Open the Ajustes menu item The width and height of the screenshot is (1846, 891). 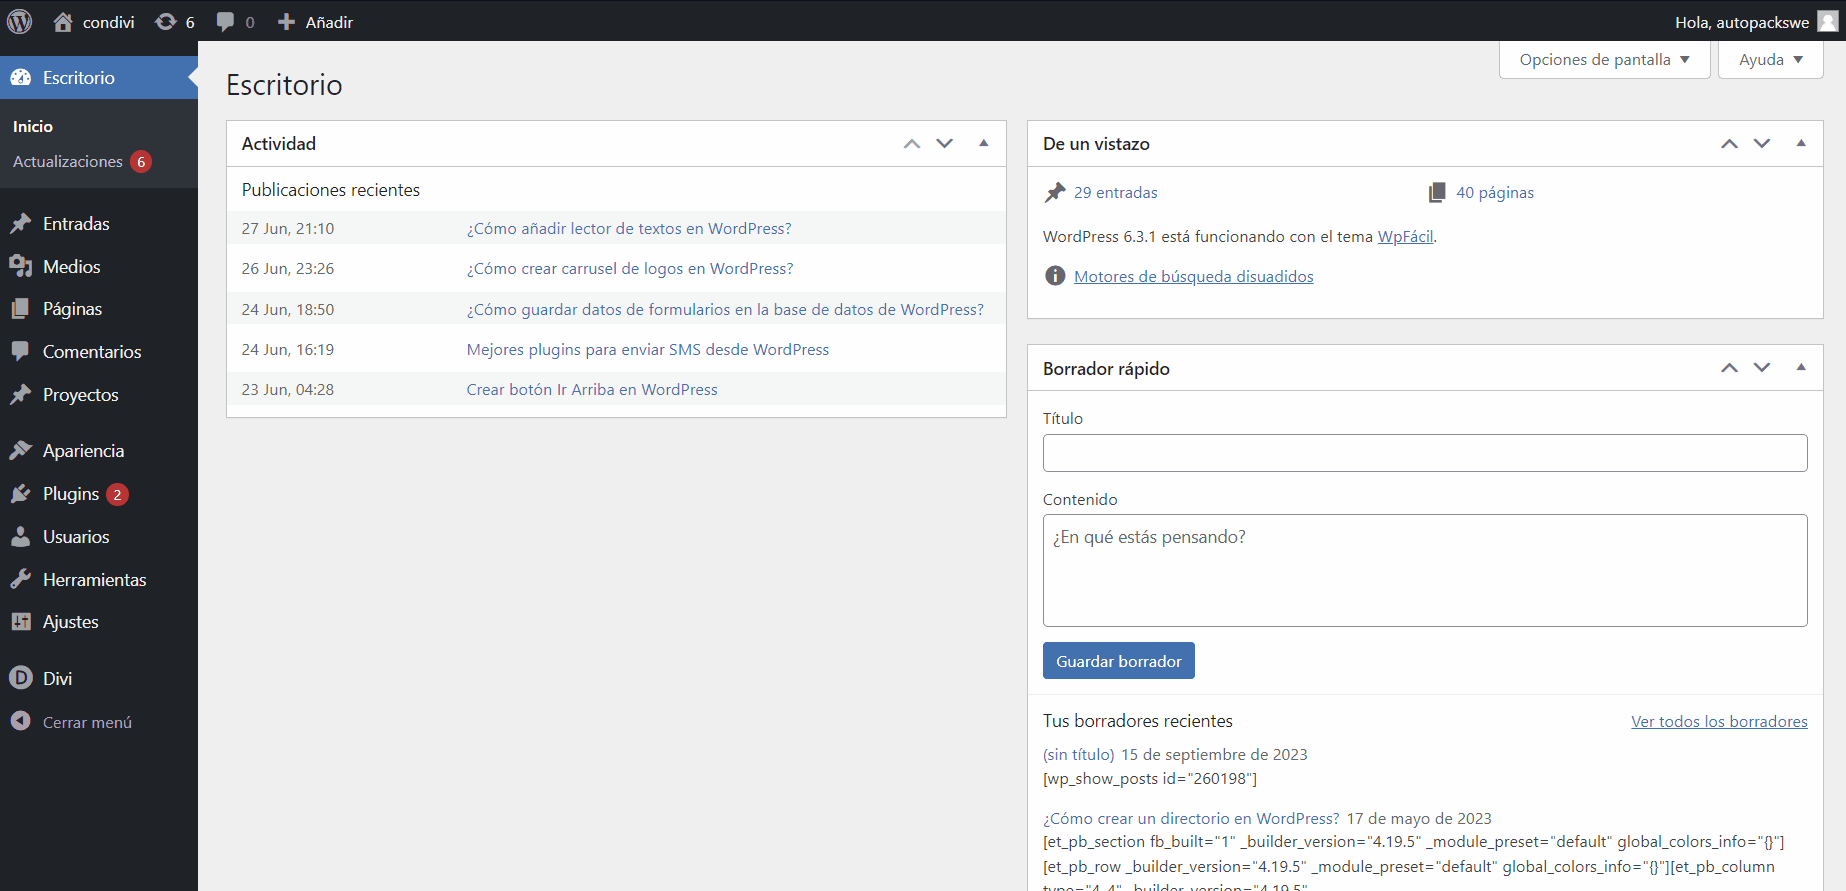70,622
